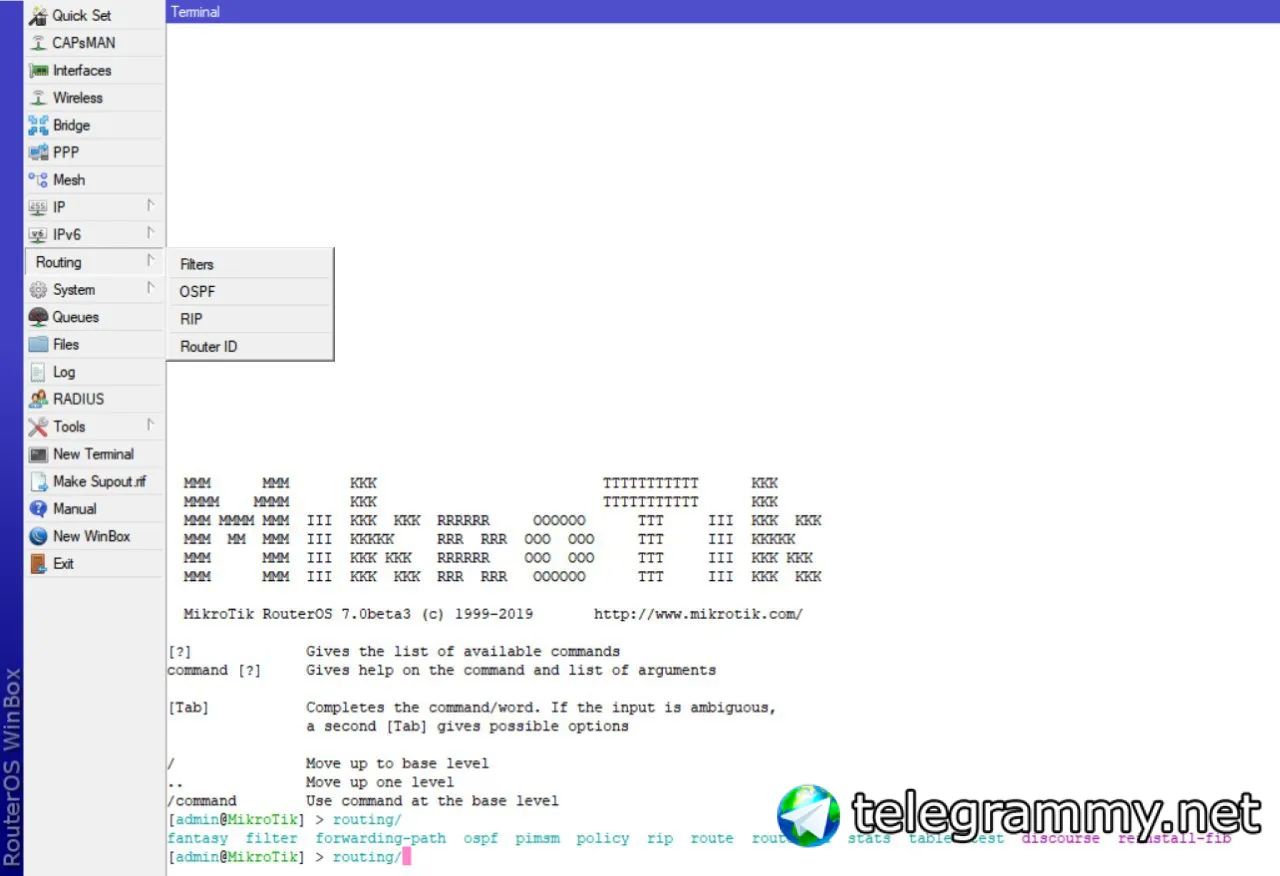Click the 'MikroTik RouterOS 7.0beta3' version text

coord(297,614)
